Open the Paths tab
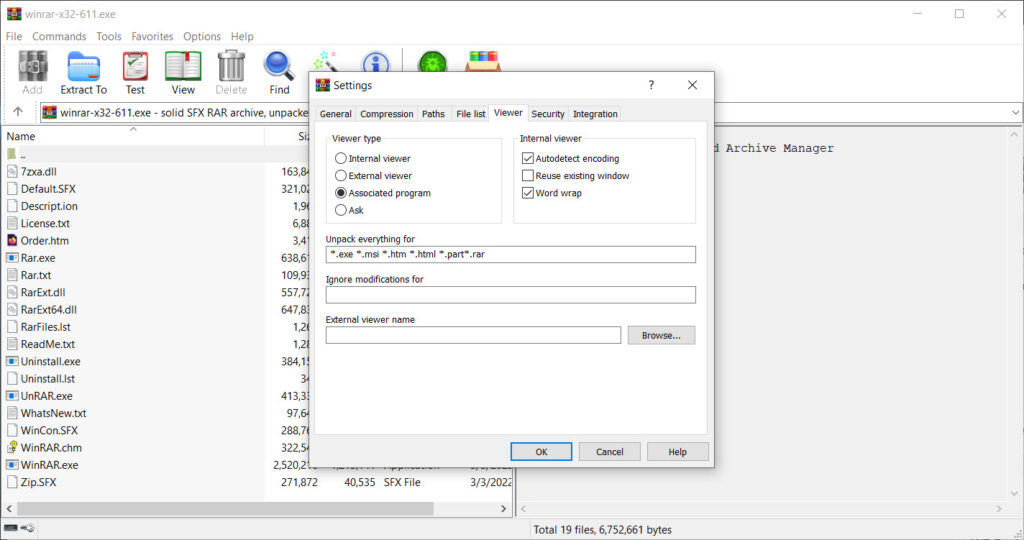1024x540 pixels. [433, 114]
